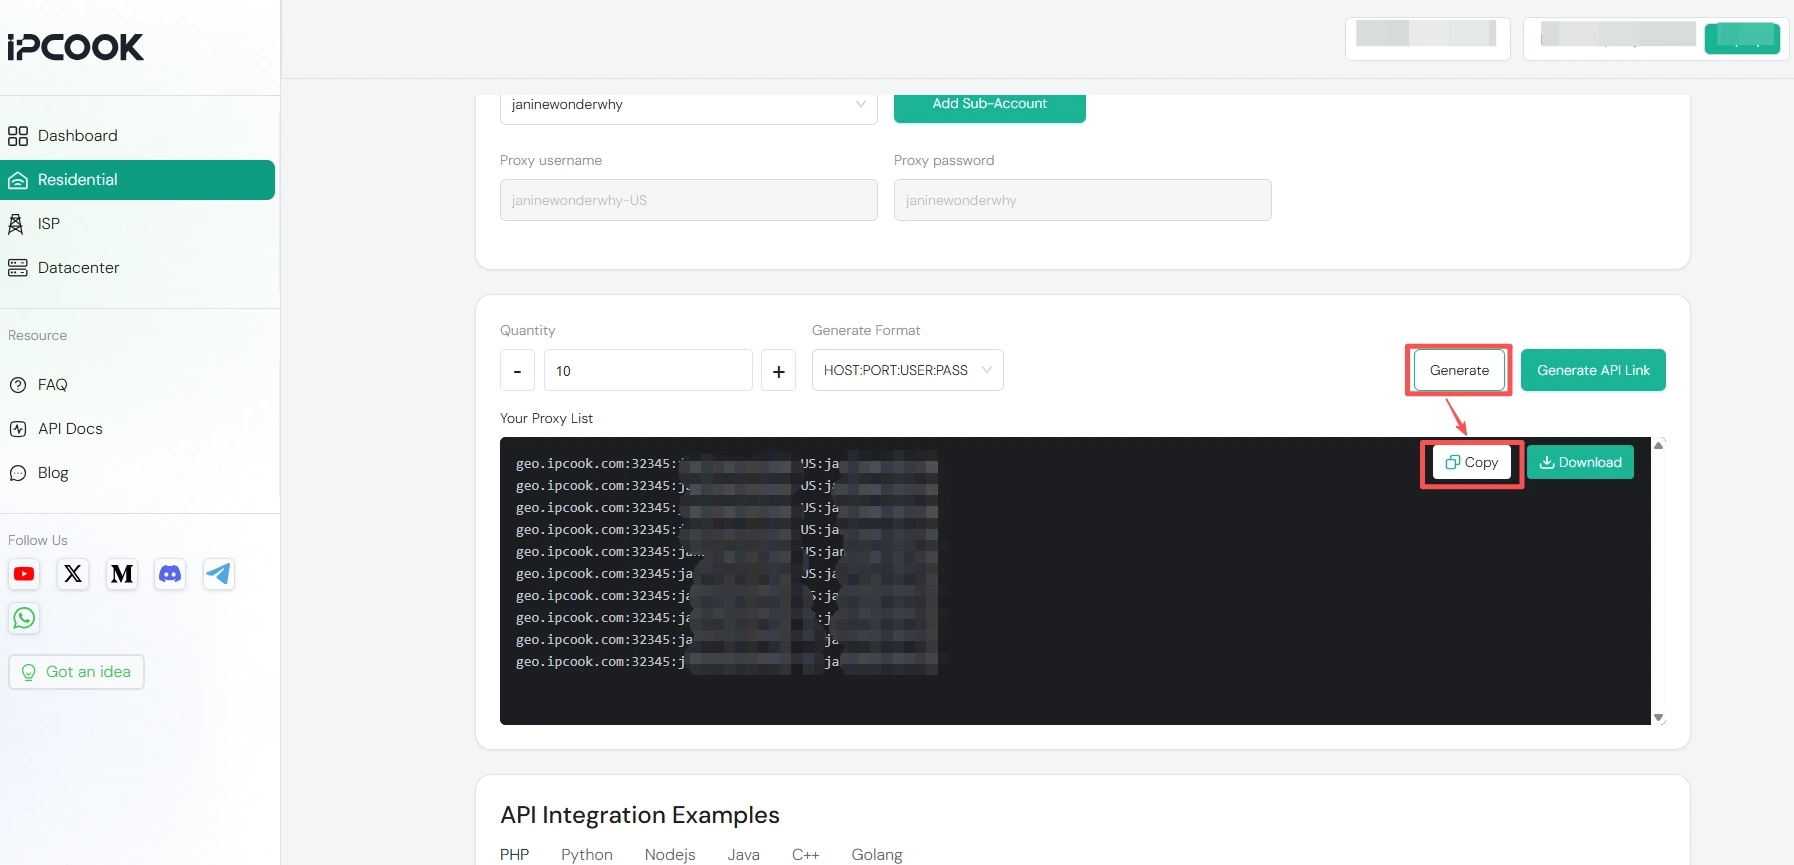The height and width of the screenshot is (865, 1794).
Task: Switch to the Nodejs example tab
Action: (670, 855)
